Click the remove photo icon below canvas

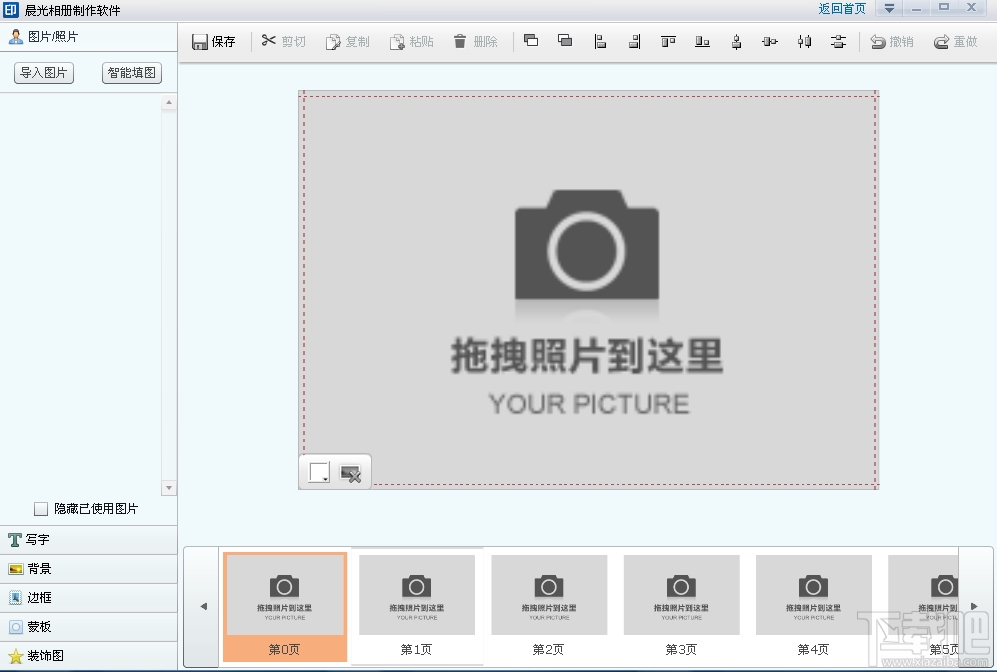[x=352, y=473]
